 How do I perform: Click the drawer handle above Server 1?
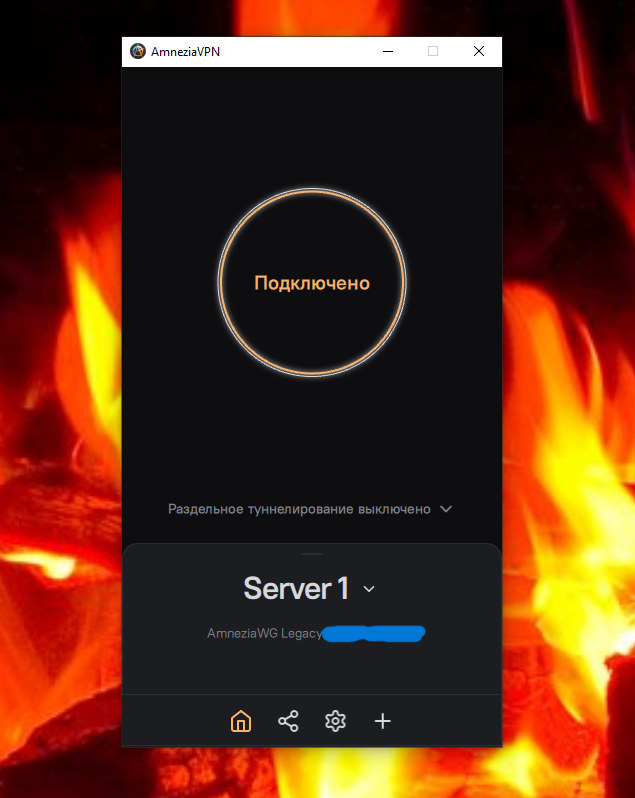(312, 554)
